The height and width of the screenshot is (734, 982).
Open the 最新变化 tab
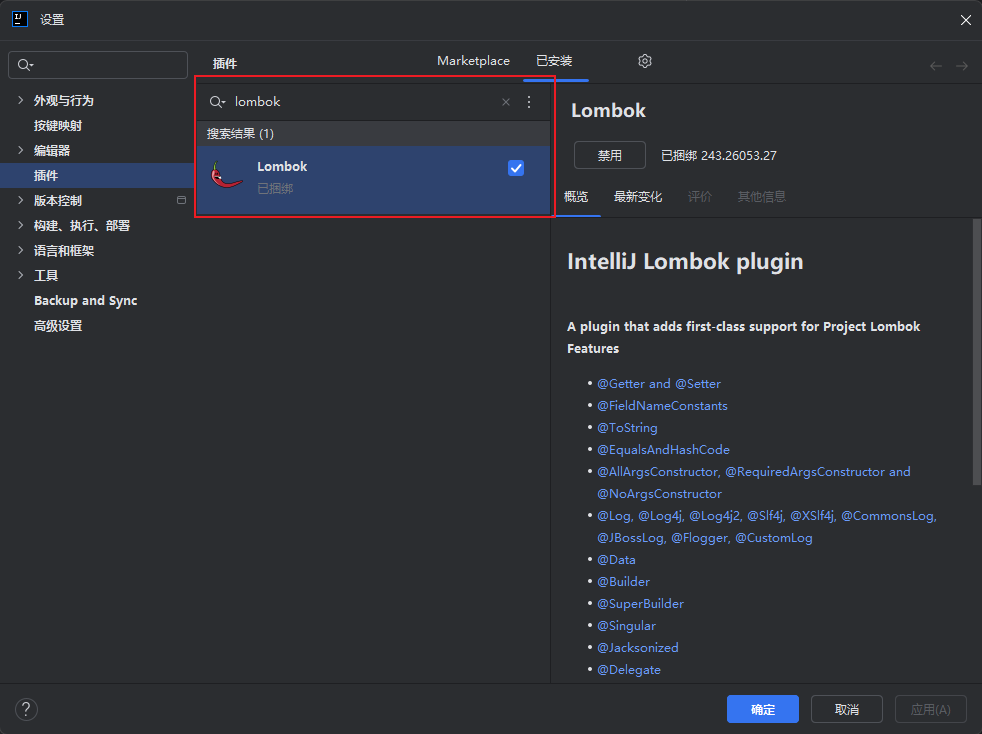[638, 197]
